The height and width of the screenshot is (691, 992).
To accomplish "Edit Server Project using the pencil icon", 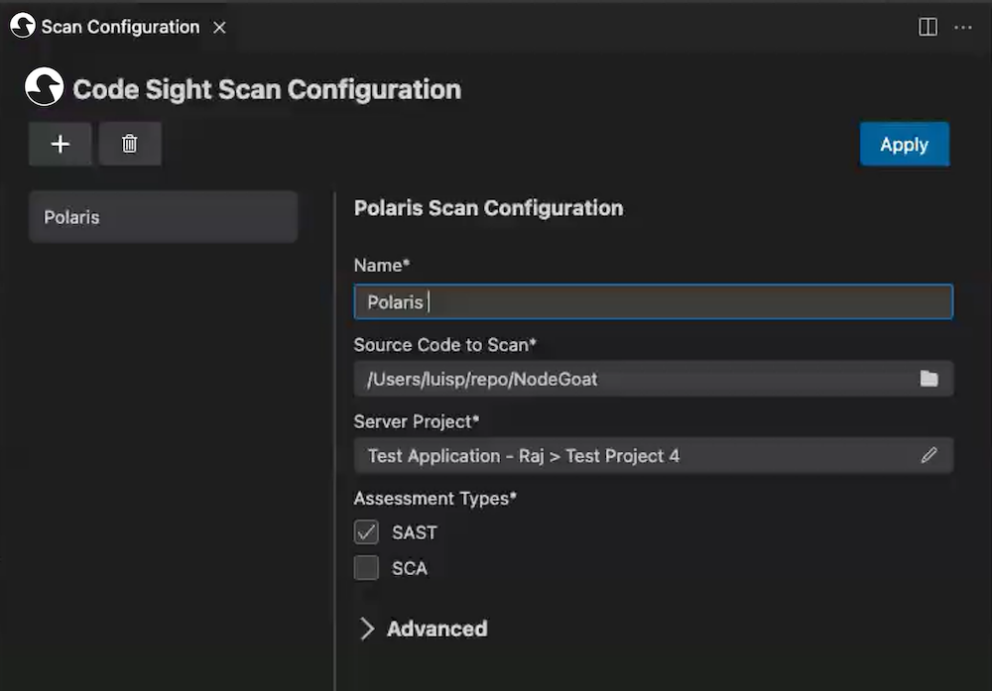I will pos(929,455).
